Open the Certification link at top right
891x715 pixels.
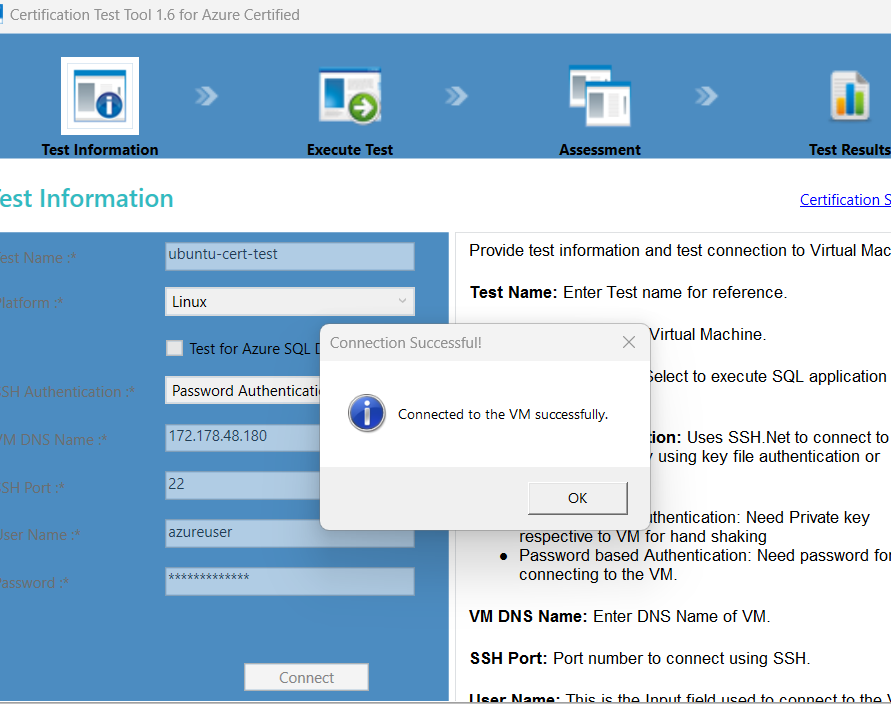845,199
